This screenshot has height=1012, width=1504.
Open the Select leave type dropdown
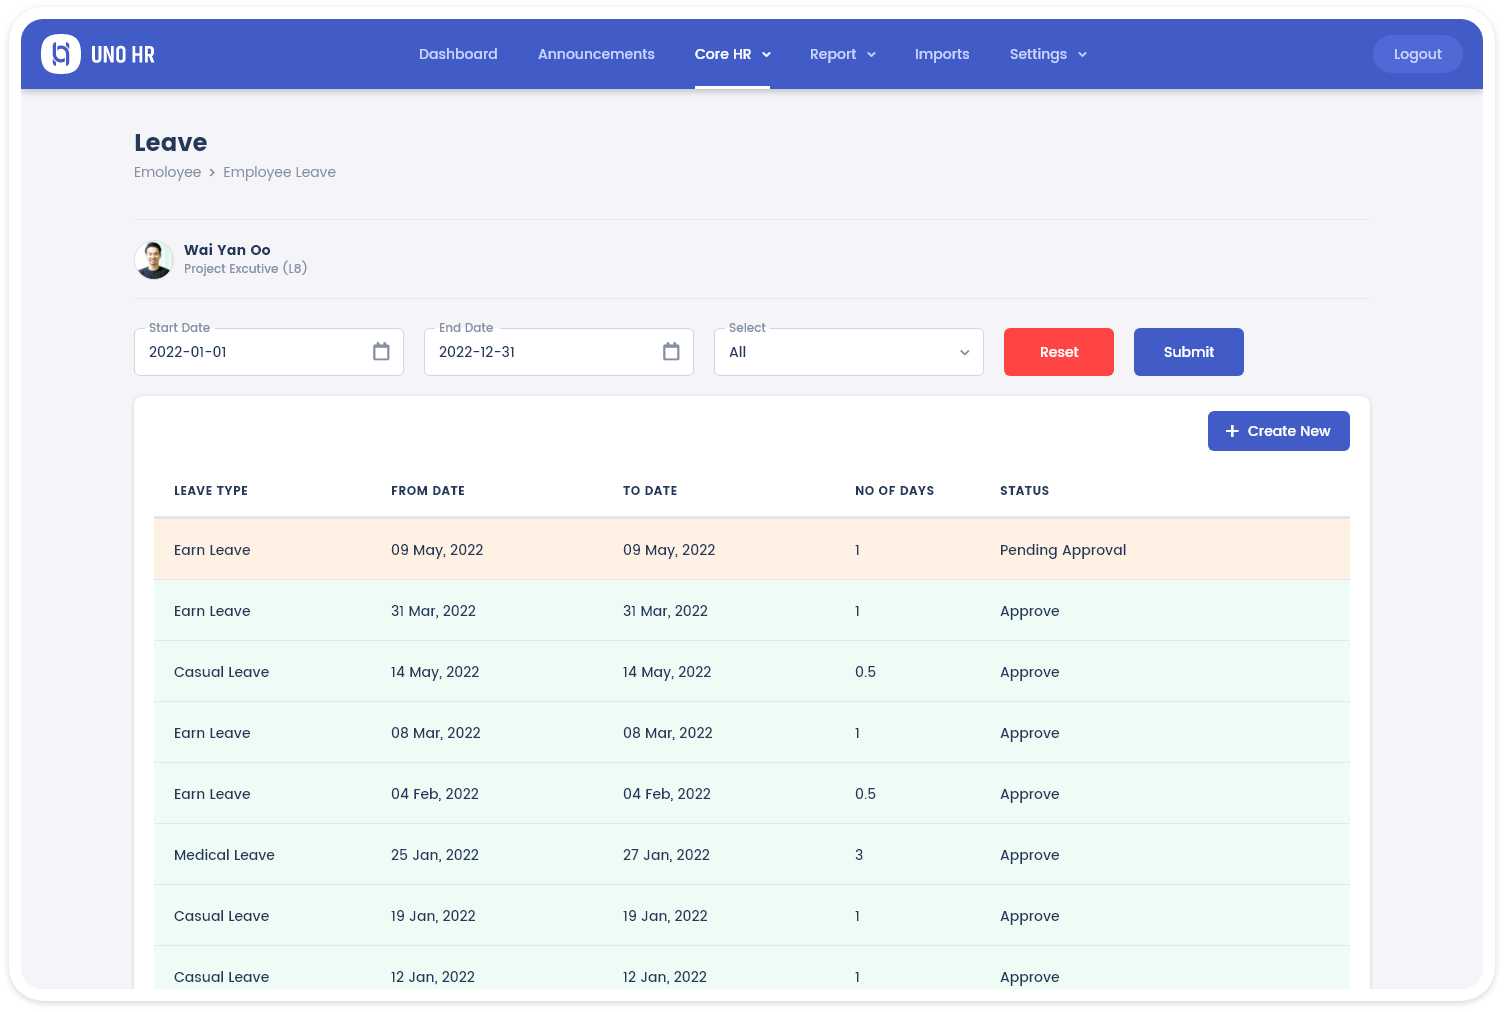[x=848, y=352]
